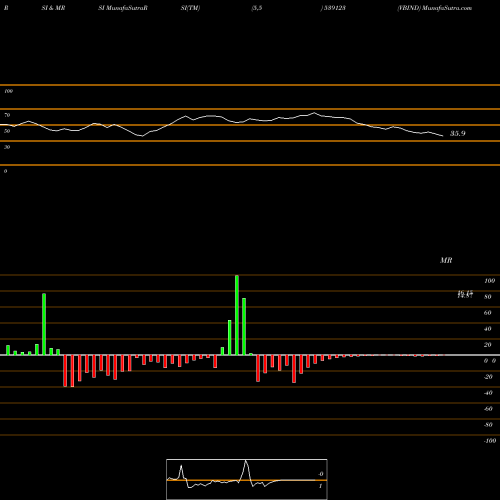The image size is (500, 500).
Task: Click the RSI current value 35.9
Action: pyautogui.click(x=458, y=133)
